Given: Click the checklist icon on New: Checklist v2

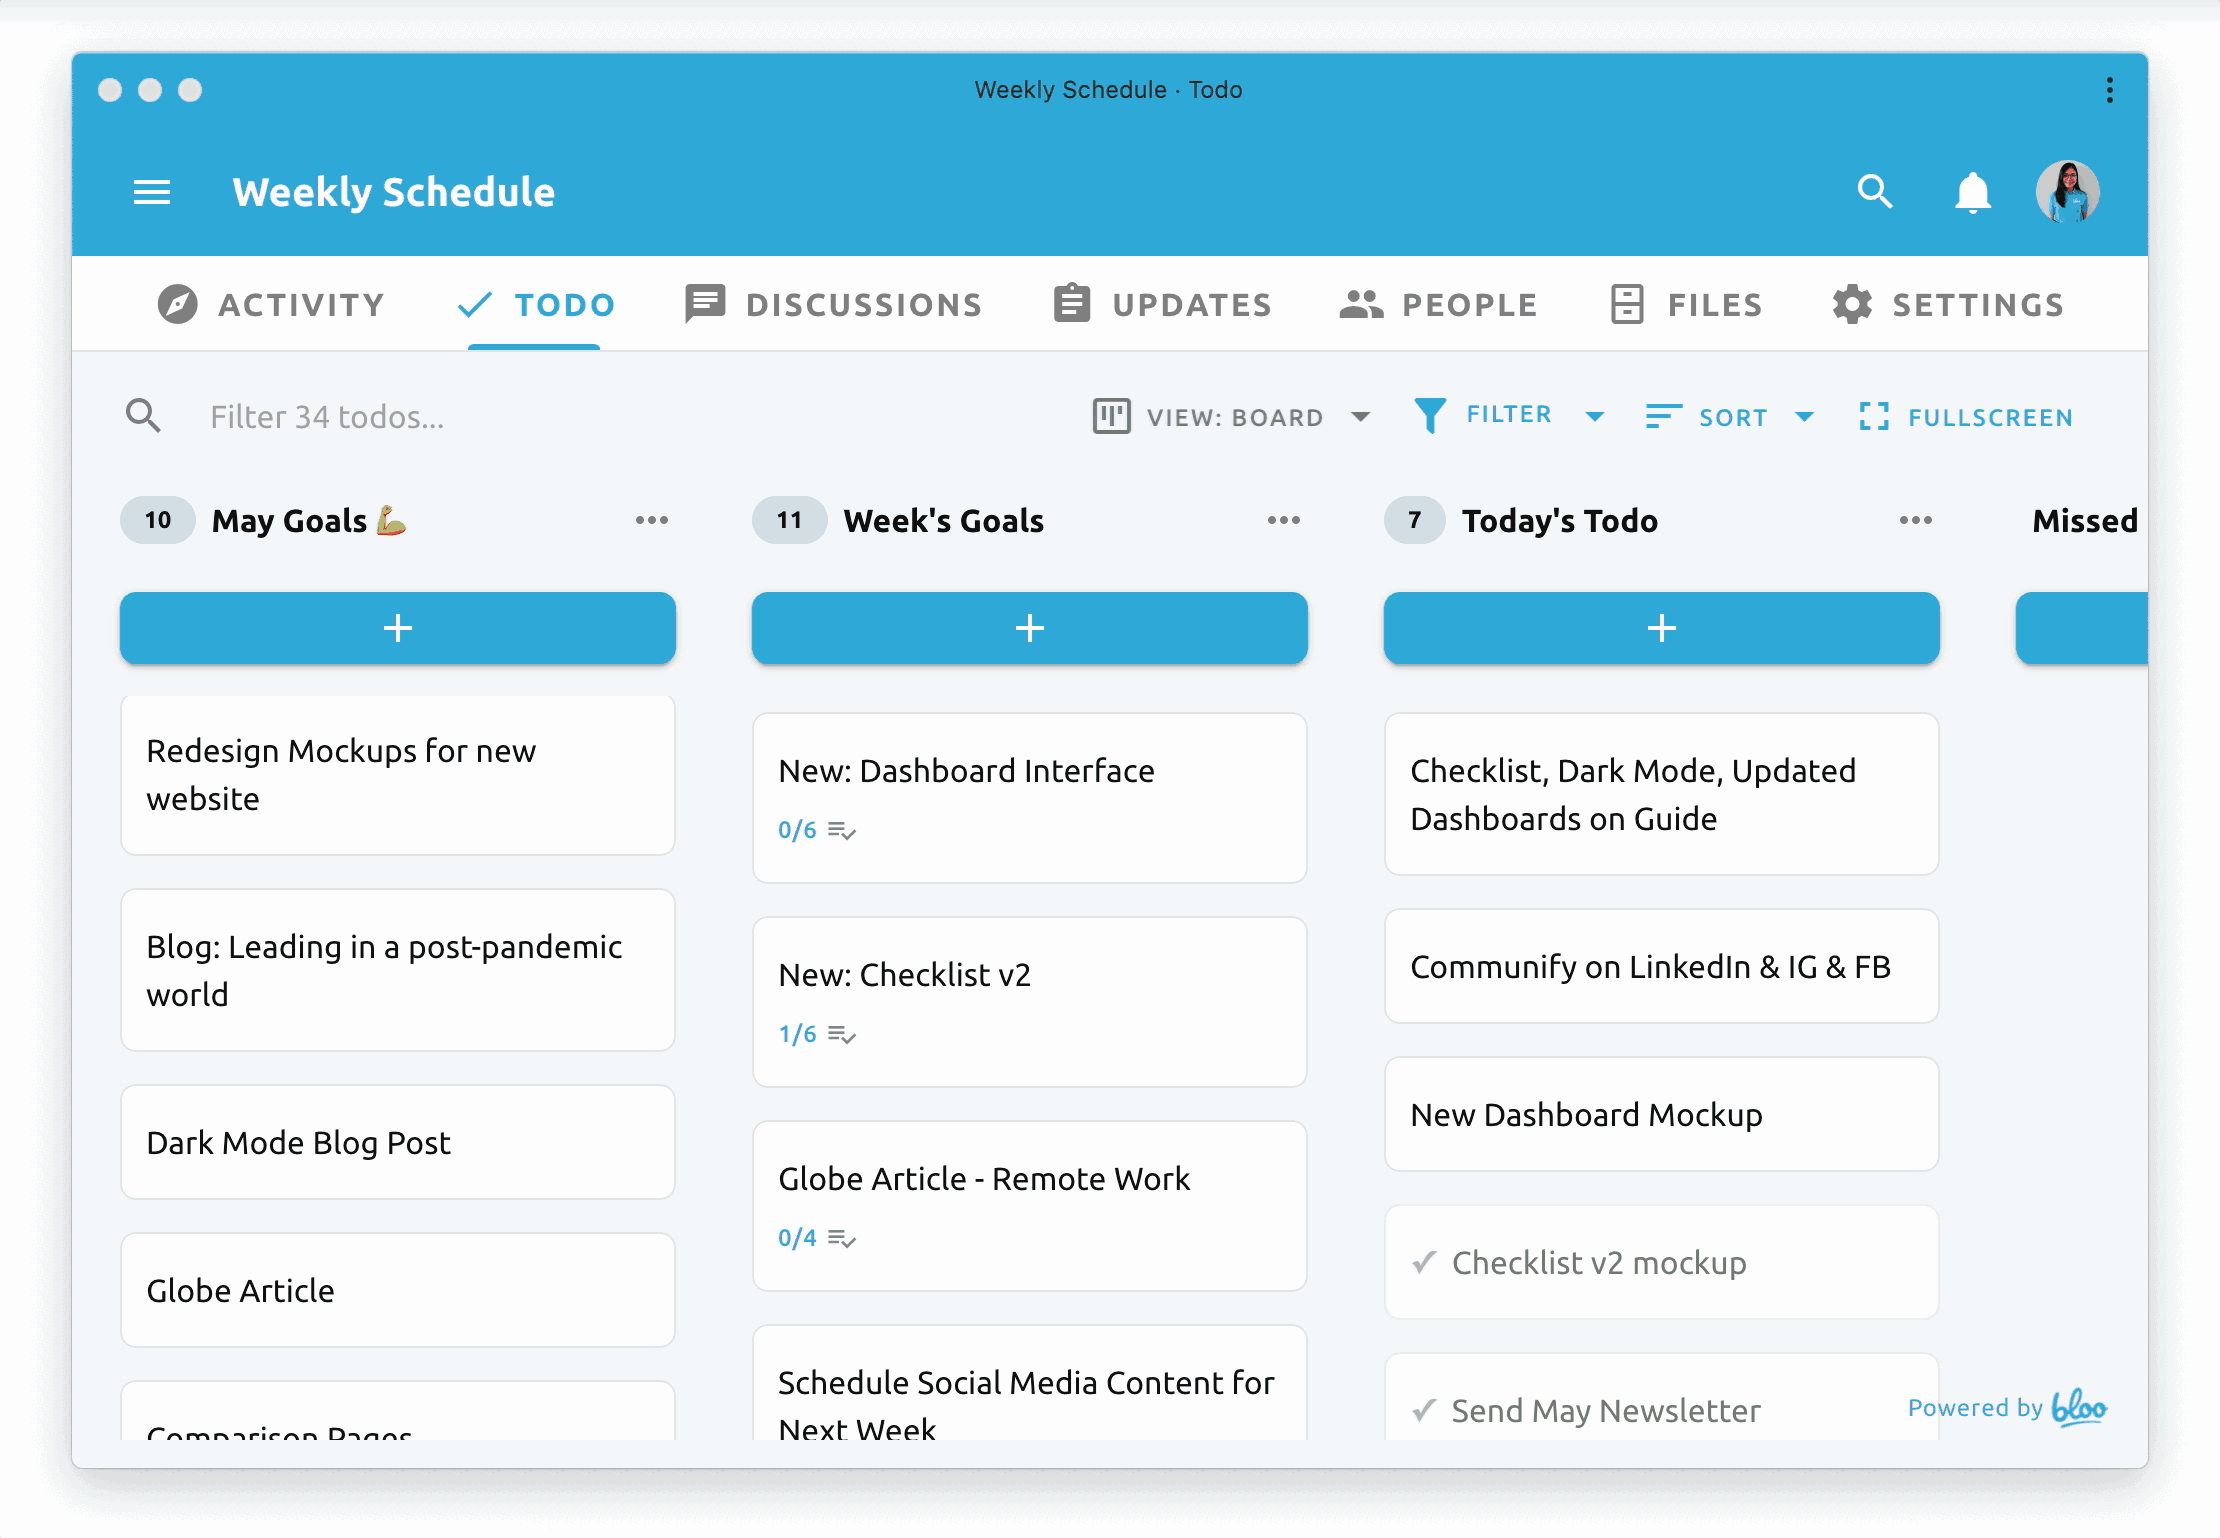Looking at the screenshot, I should (842, 1035).
